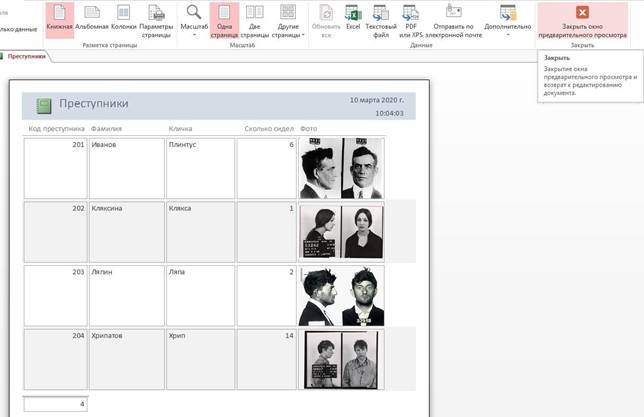Click the Масштаб magnifier icon
Image resolution: width=644 pixels, height=417 pixels.
click(x=194, y=12)
